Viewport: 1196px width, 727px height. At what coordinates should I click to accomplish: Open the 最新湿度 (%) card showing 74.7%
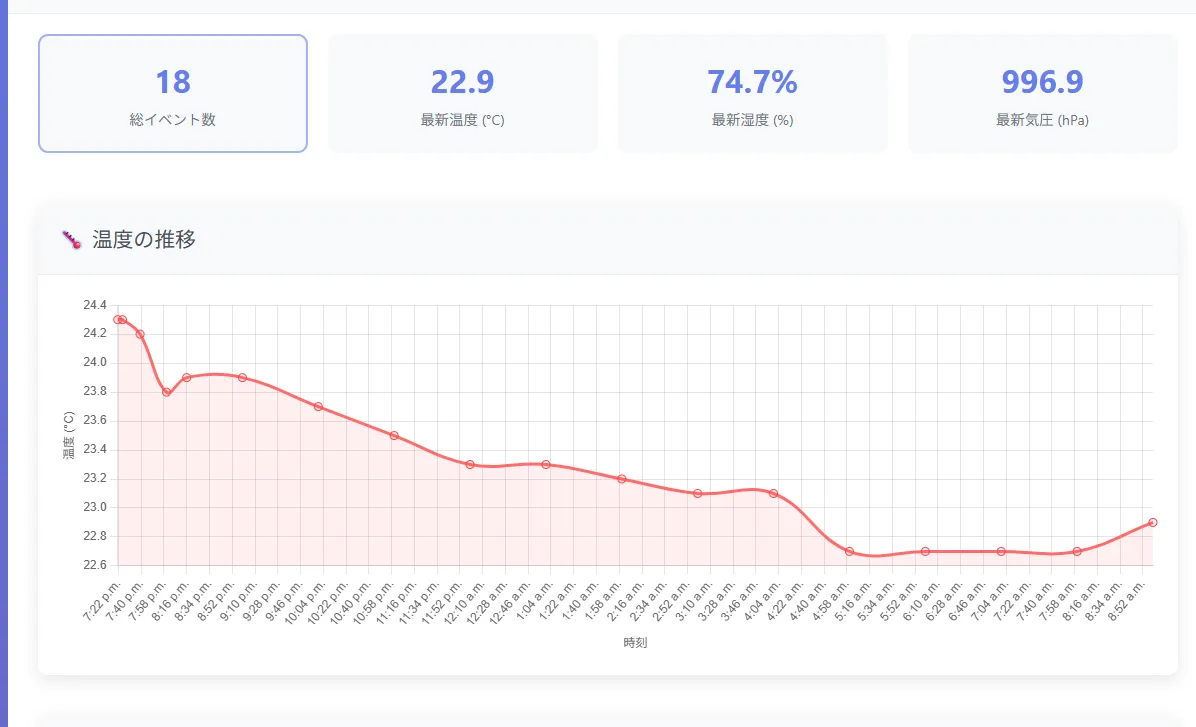[752, 94]
